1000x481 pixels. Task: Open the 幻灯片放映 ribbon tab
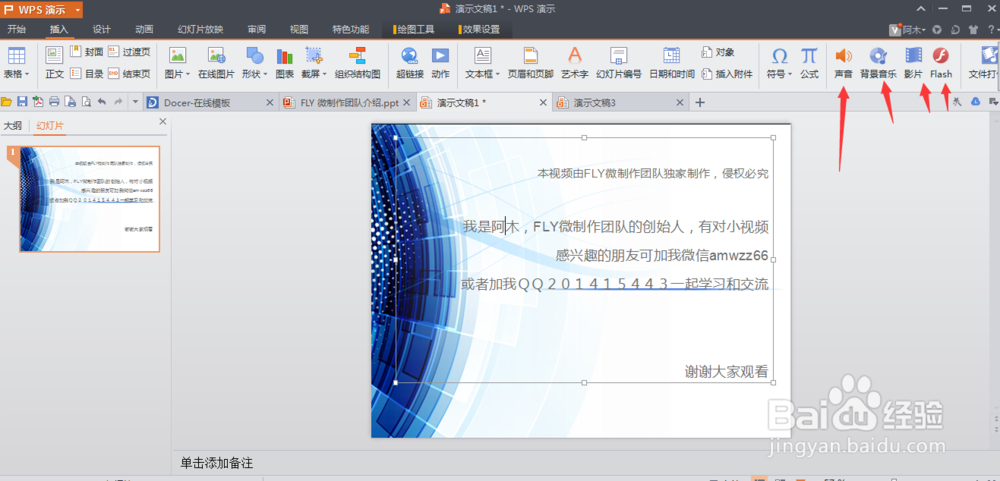(x=200, y=29)
